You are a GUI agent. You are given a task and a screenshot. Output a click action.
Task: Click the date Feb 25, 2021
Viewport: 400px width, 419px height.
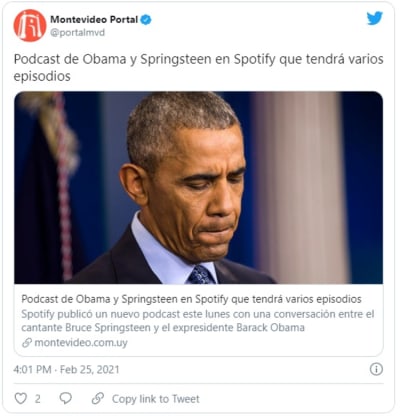click(x=90, y=369)
